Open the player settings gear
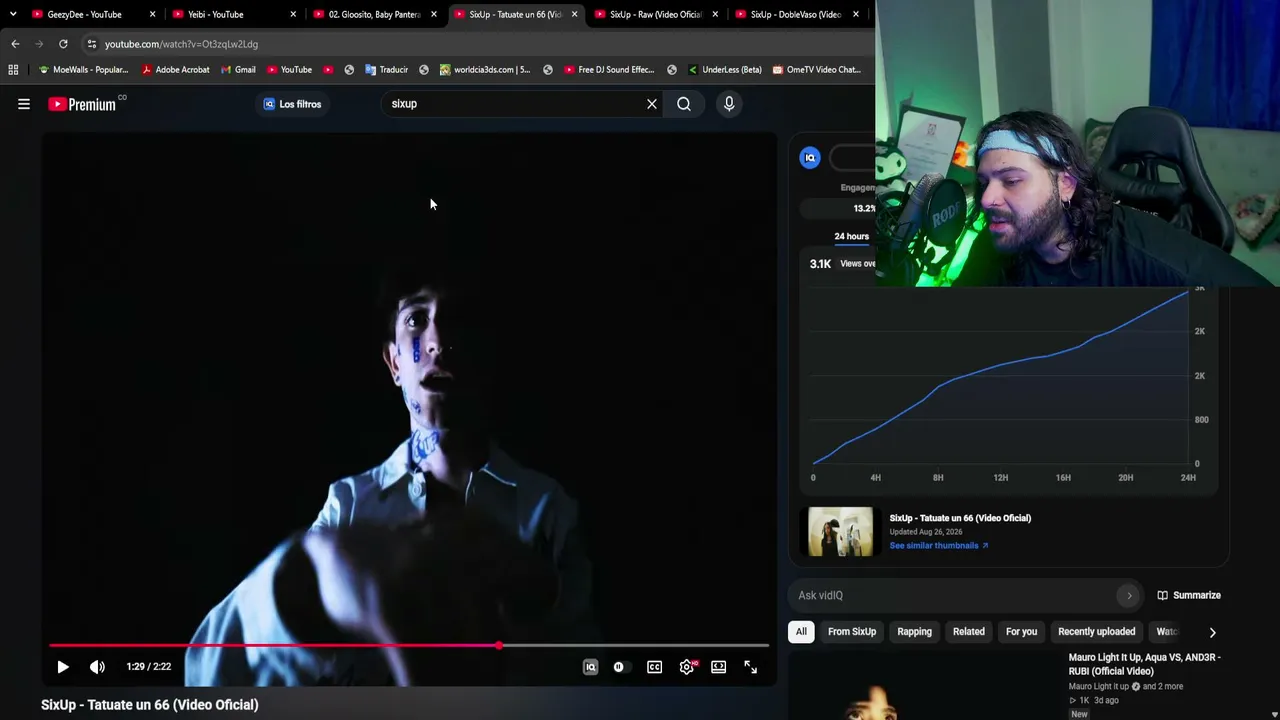 pyautogui.click(x=687, y=667)
